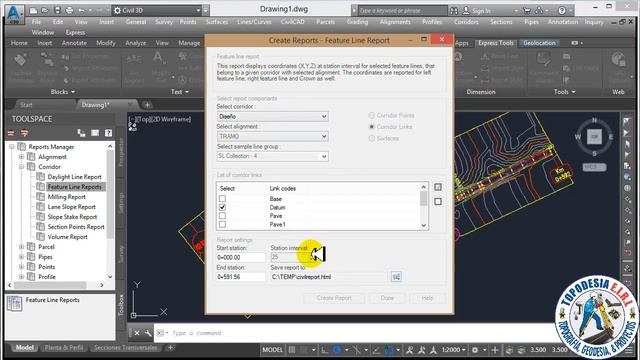Click the Toolspace help question mark icon
The width and height of the screenshot is (640, 360).
click(108, 133)
